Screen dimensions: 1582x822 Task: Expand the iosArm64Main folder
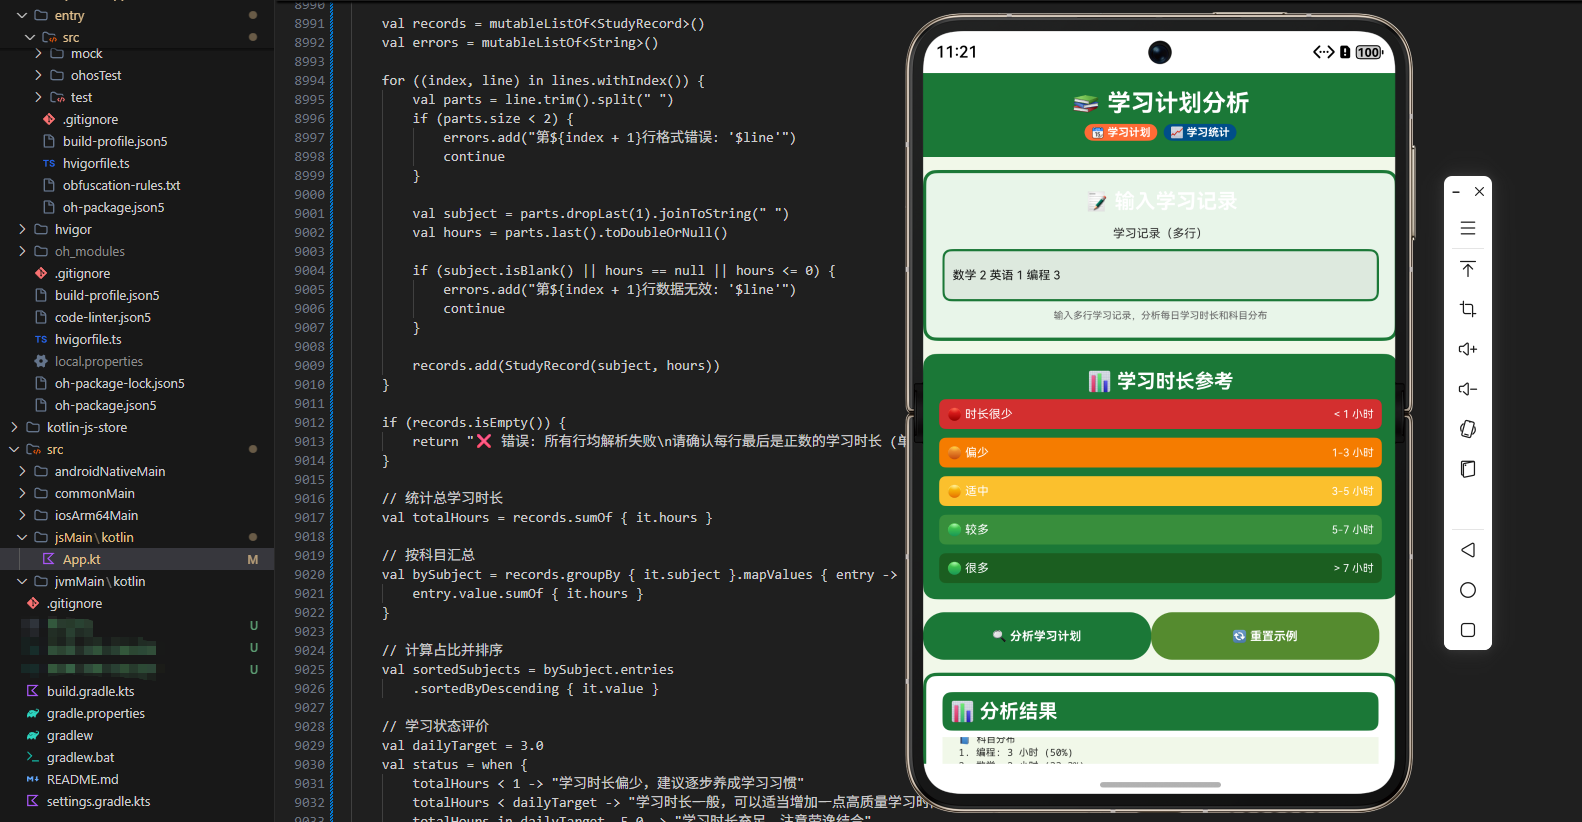[x=22, y=515]
